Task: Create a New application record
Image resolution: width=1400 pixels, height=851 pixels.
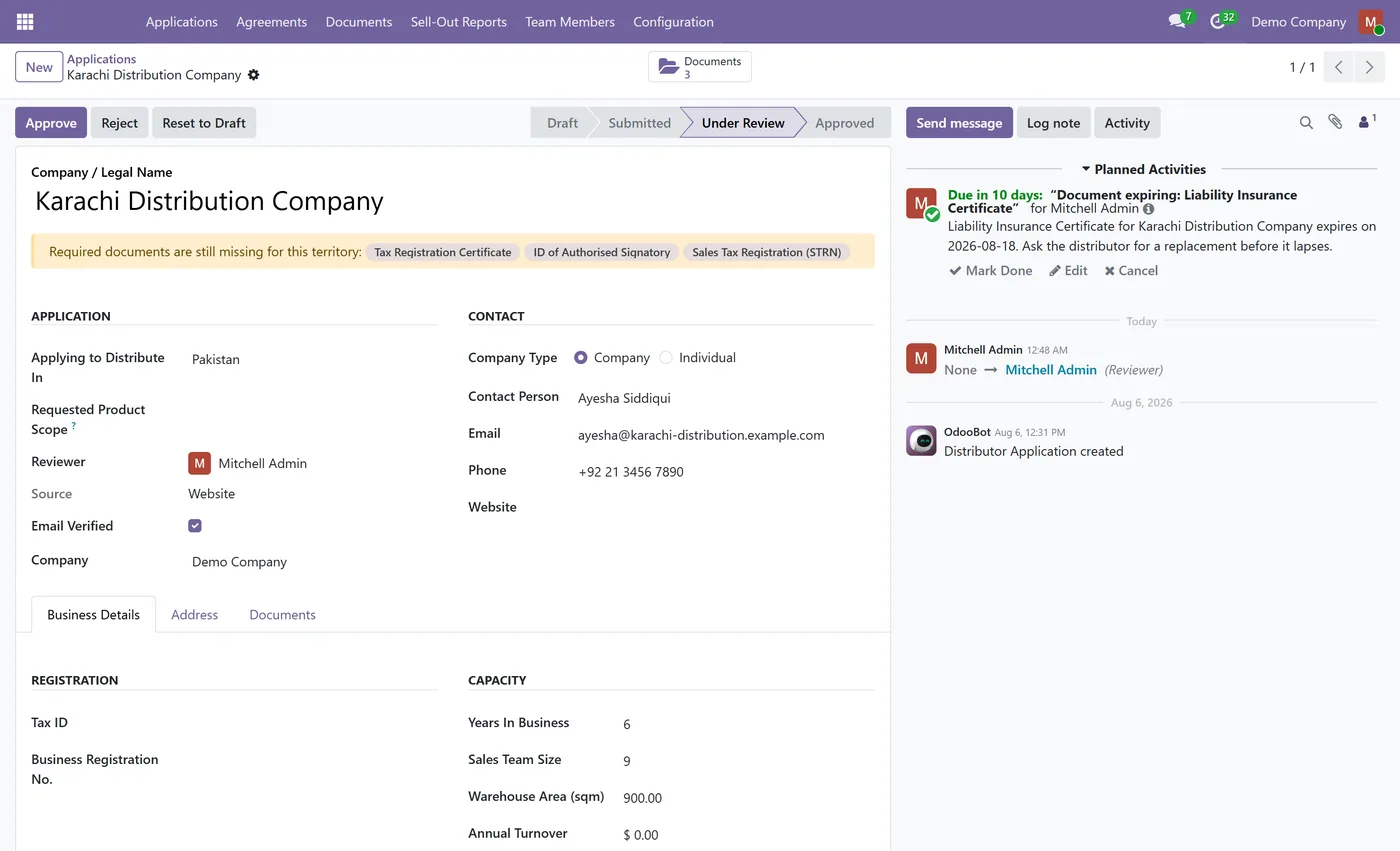Action: click(39, 67)
